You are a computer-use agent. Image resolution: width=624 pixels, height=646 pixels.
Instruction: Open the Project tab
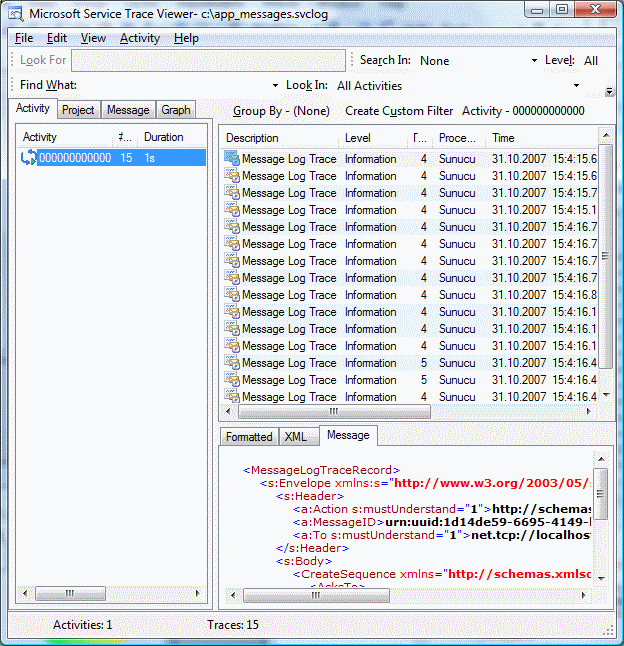point(78,110)
